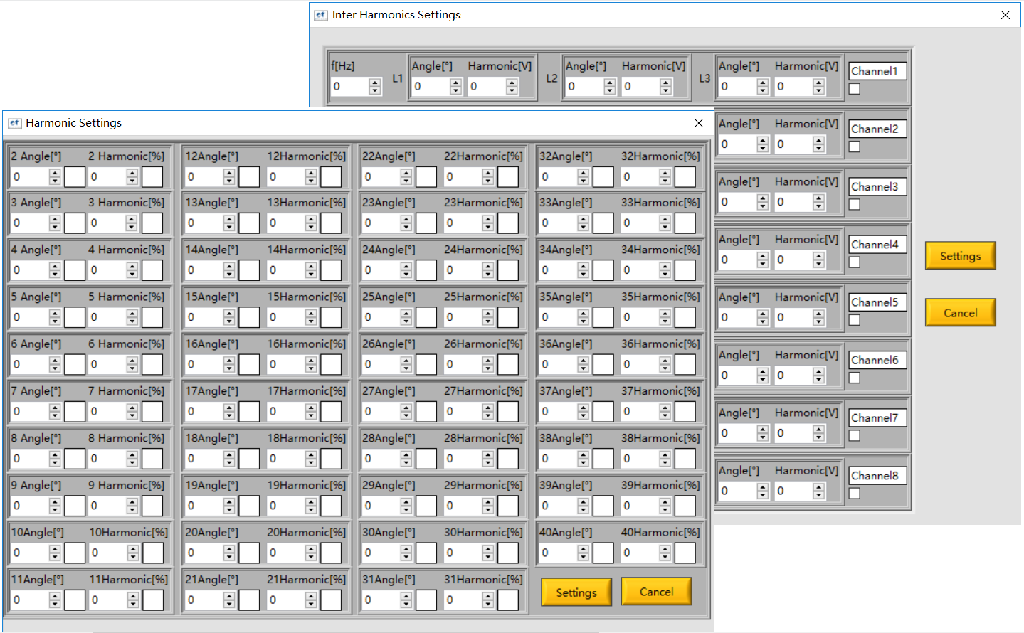
Task: Click the Inter Harmonics Settings title bar icon
Action: [x=321, y=15]
